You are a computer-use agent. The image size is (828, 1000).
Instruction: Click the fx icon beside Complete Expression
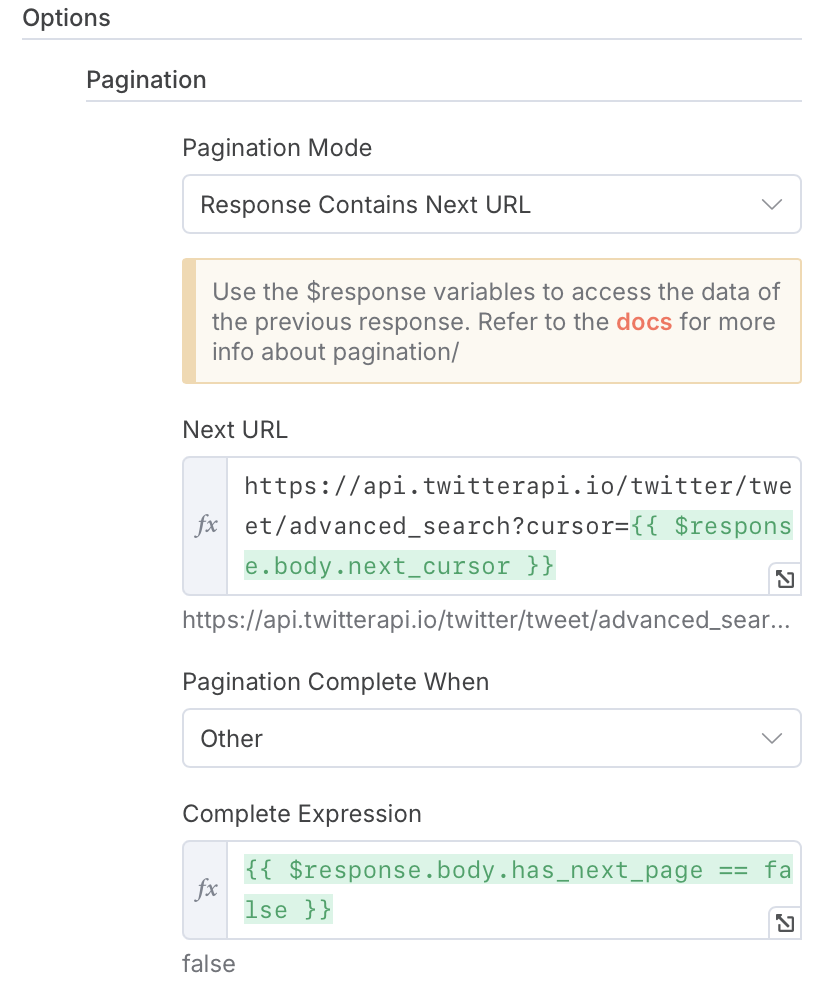(x=206, y=890)
